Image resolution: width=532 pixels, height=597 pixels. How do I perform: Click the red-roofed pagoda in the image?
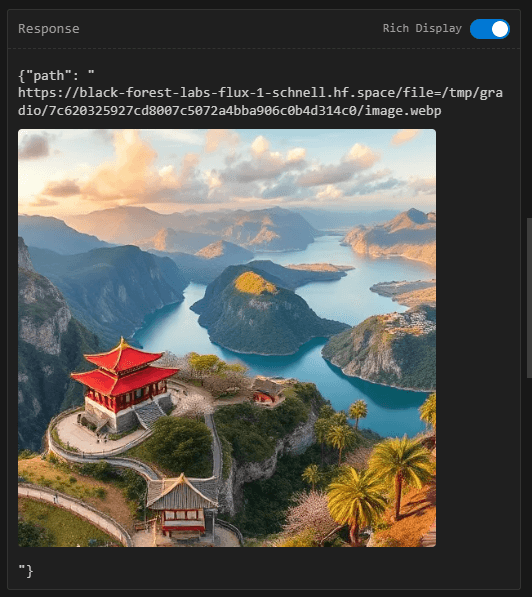123,379
